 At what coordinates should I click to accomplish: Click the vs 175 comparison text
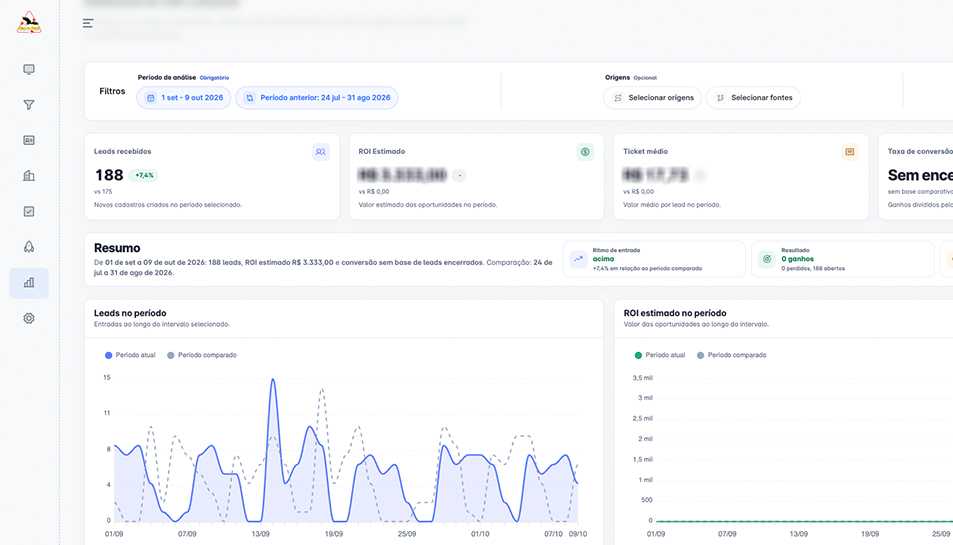coord(103,191)
